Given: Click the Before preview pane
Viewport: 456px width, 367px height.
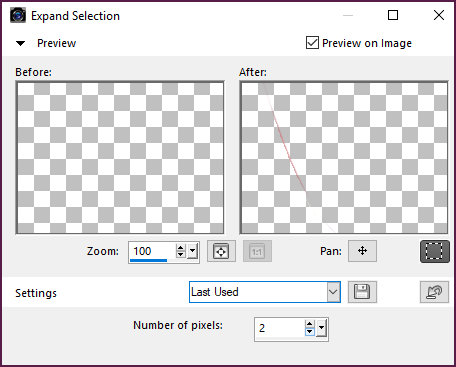Looking at the screenshot, I should 120,157.
